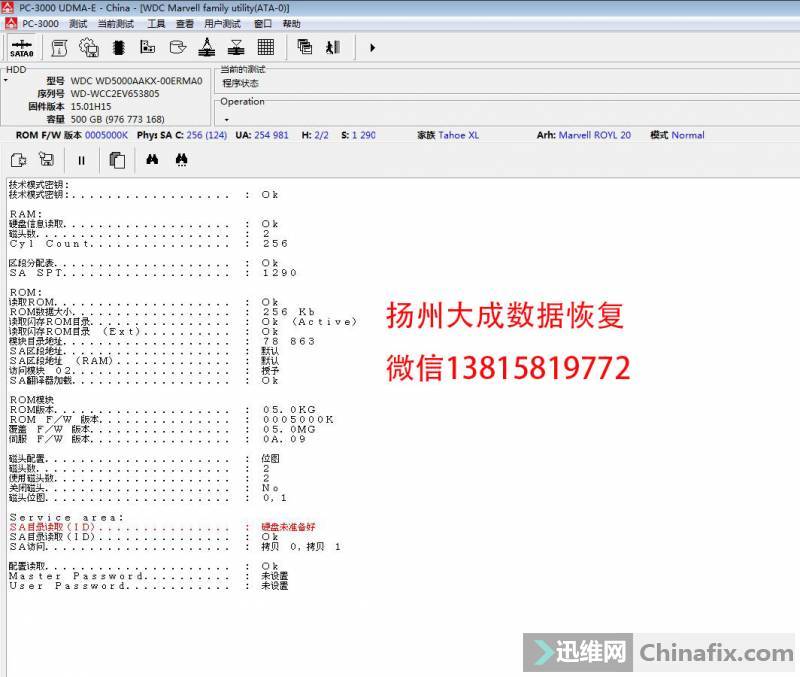Screen dimensions: 800x677
Task: Click the 伺服 F/W 版本 0A.09 line
Action: pos(158,439)
